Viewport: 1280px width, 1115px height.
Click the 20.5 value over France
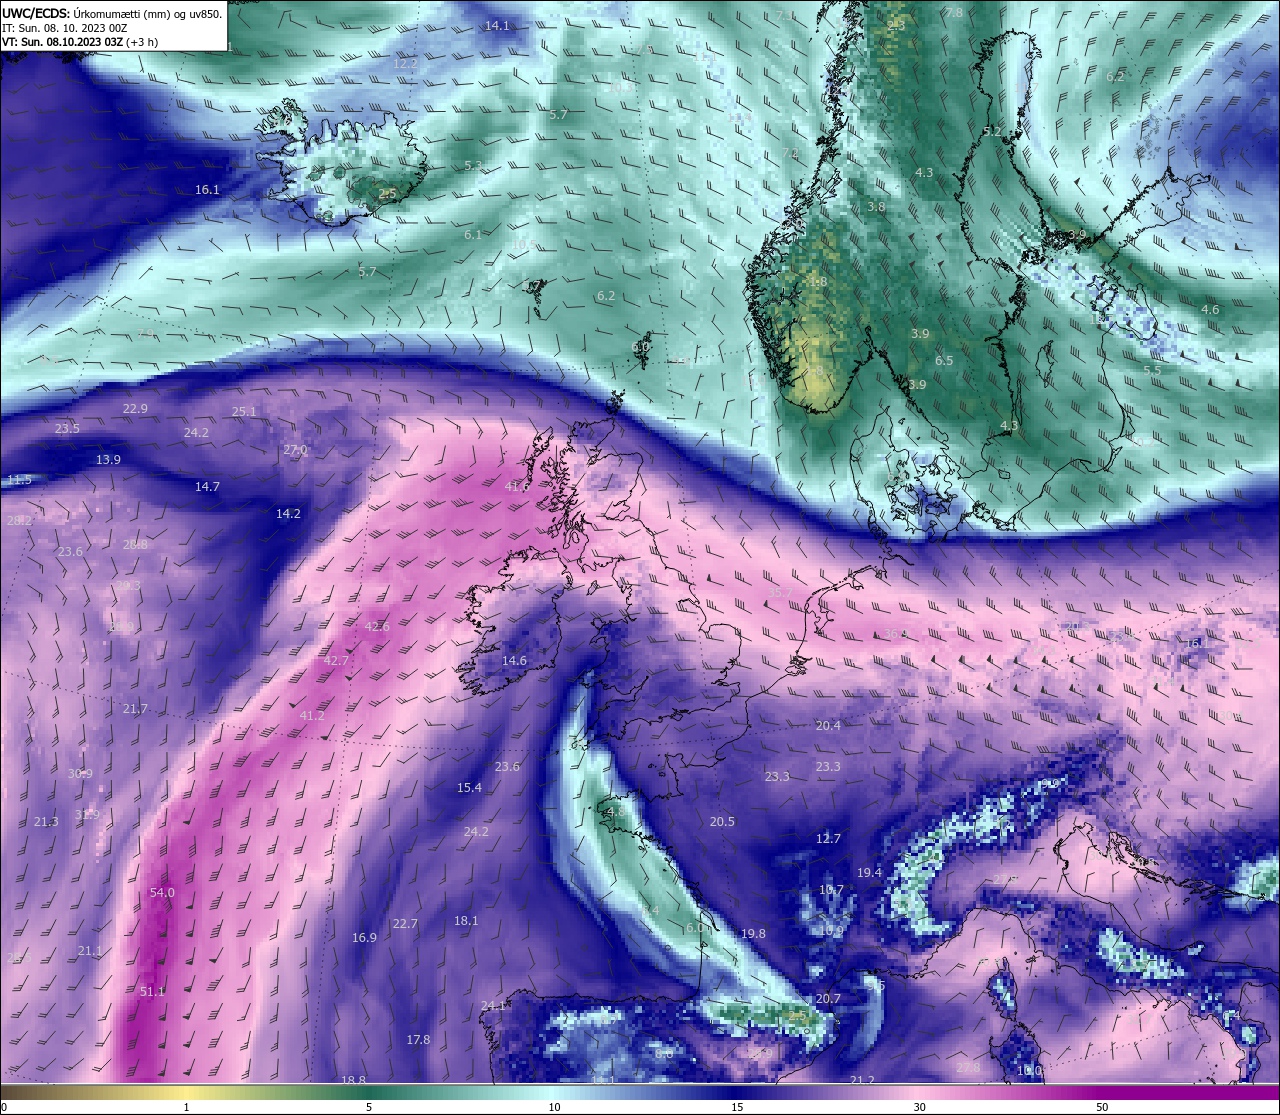tap(722, 822)
